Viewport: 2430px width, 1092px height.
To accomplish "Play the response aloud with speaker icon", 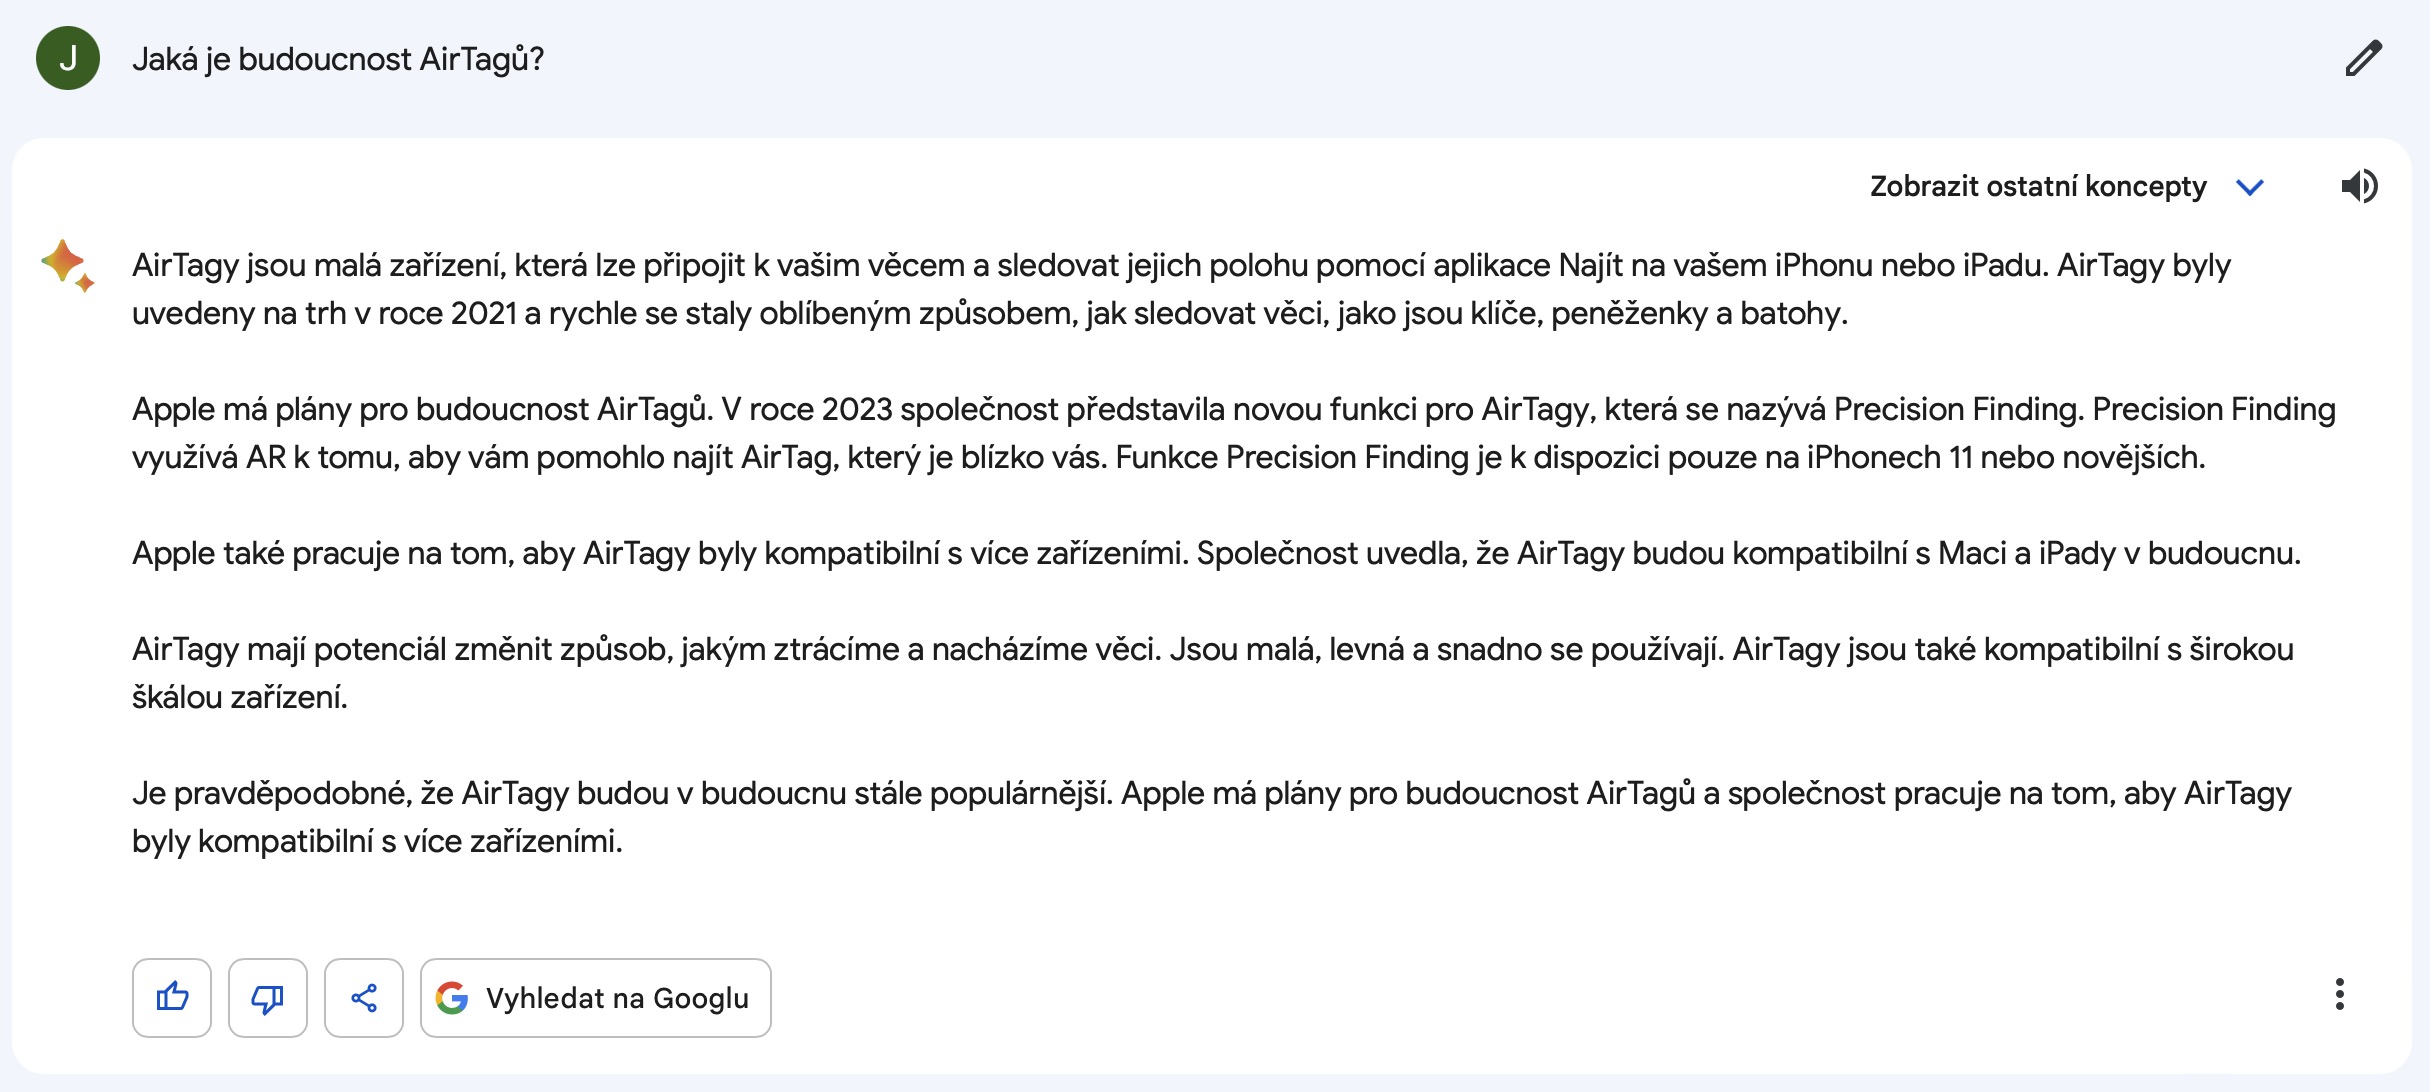I will (x=2359, y=186).
